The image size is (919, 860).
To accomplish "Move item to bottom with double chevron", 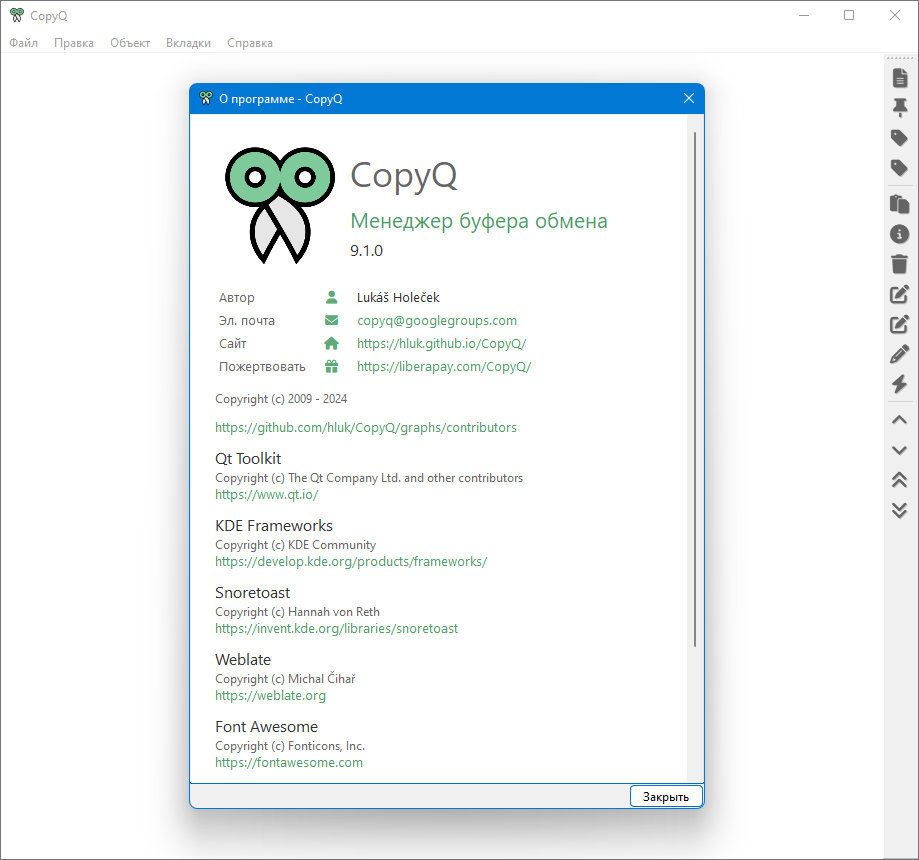I will coord(900,510).
